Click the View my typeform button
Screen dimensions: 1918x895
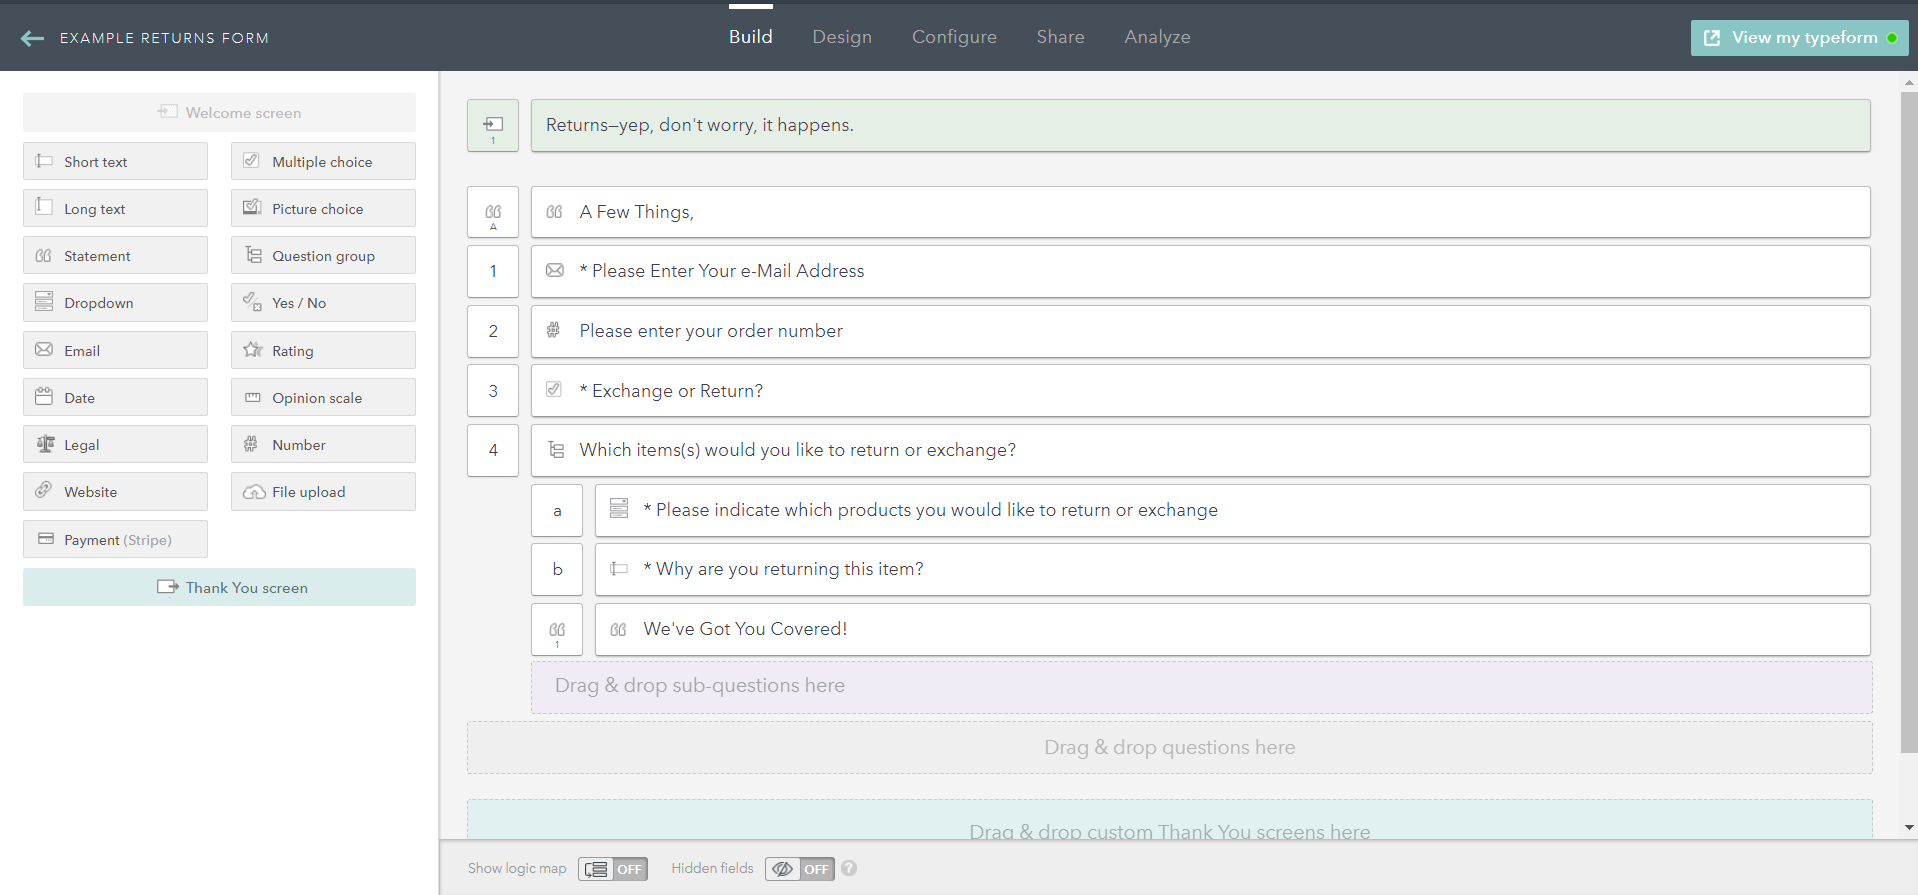pos(1798,38)
